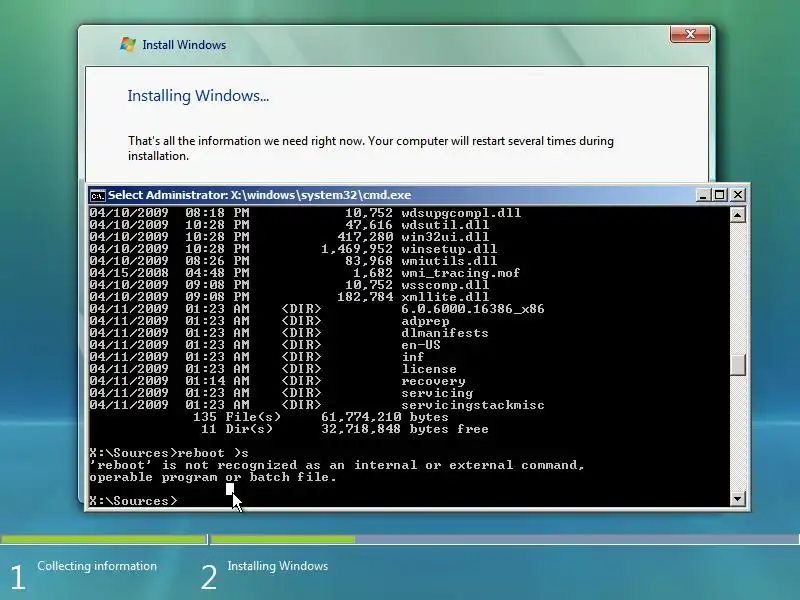This screenshot has width=800, height=600.
Task: Click the last X:\Sources> prompt line
Action: pyautogui.click(x=133, y=501)
